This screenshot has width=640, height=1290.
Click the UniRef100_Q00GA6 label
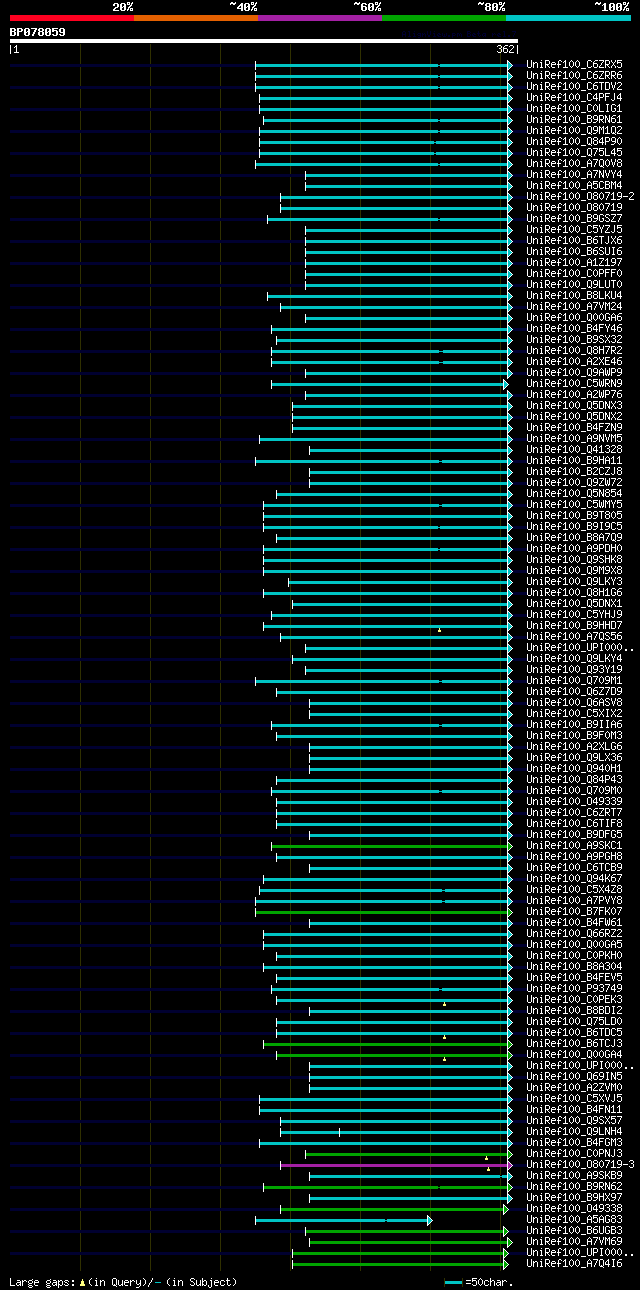(574, 317)
